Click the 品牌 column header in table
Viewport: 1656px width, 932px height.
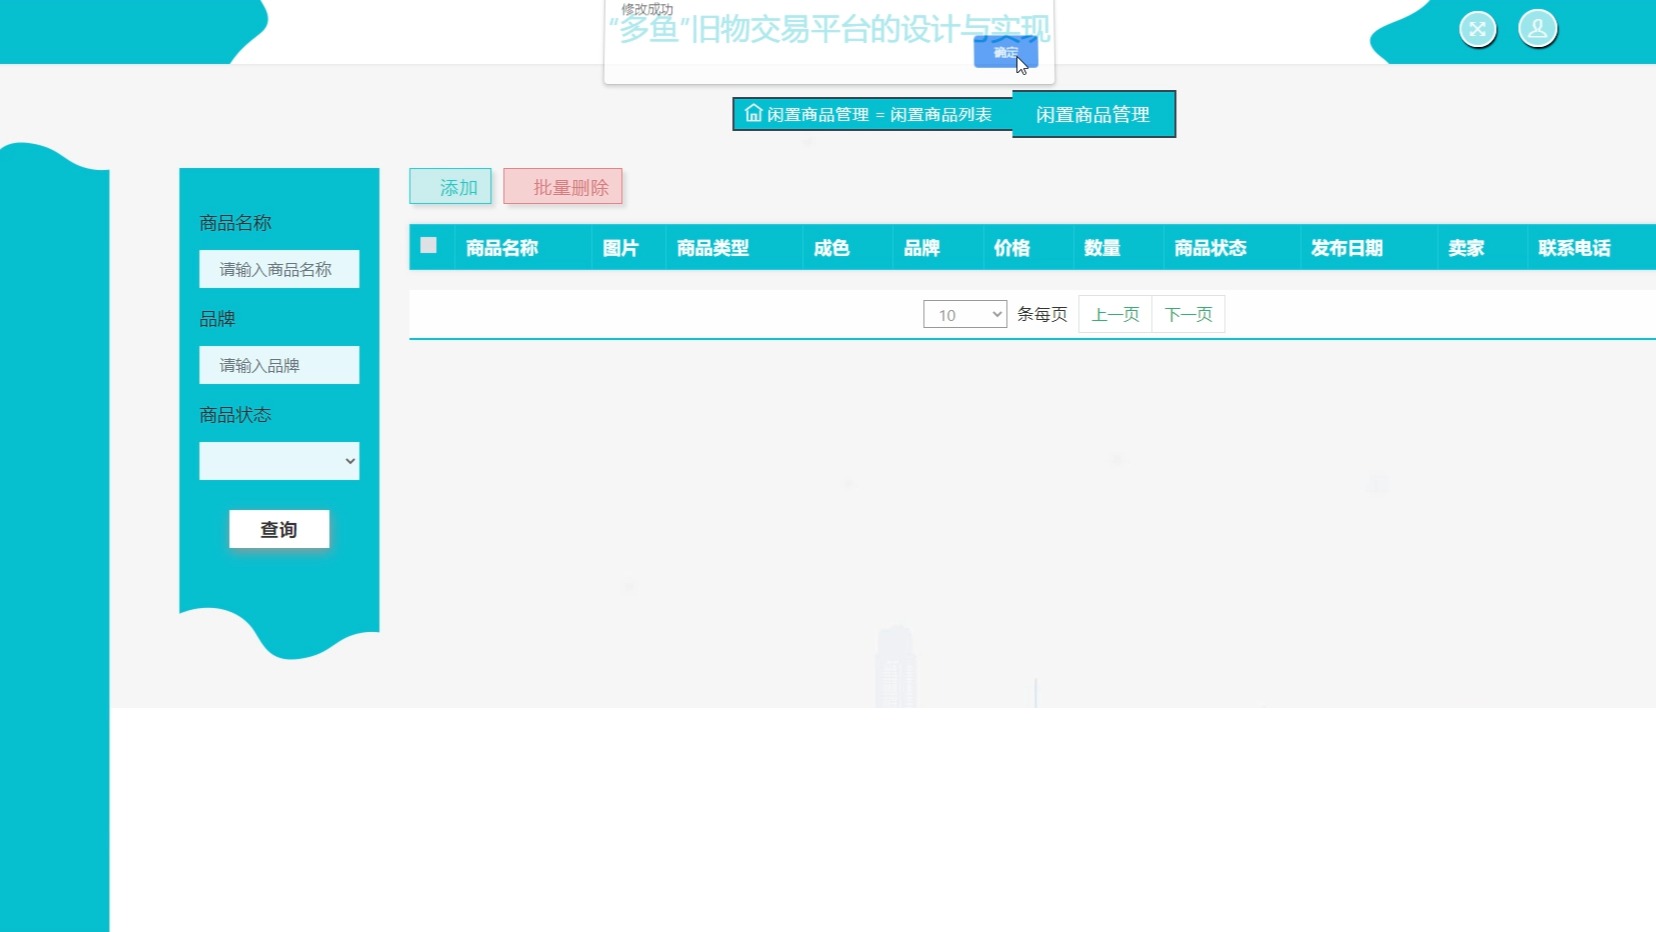921,248
